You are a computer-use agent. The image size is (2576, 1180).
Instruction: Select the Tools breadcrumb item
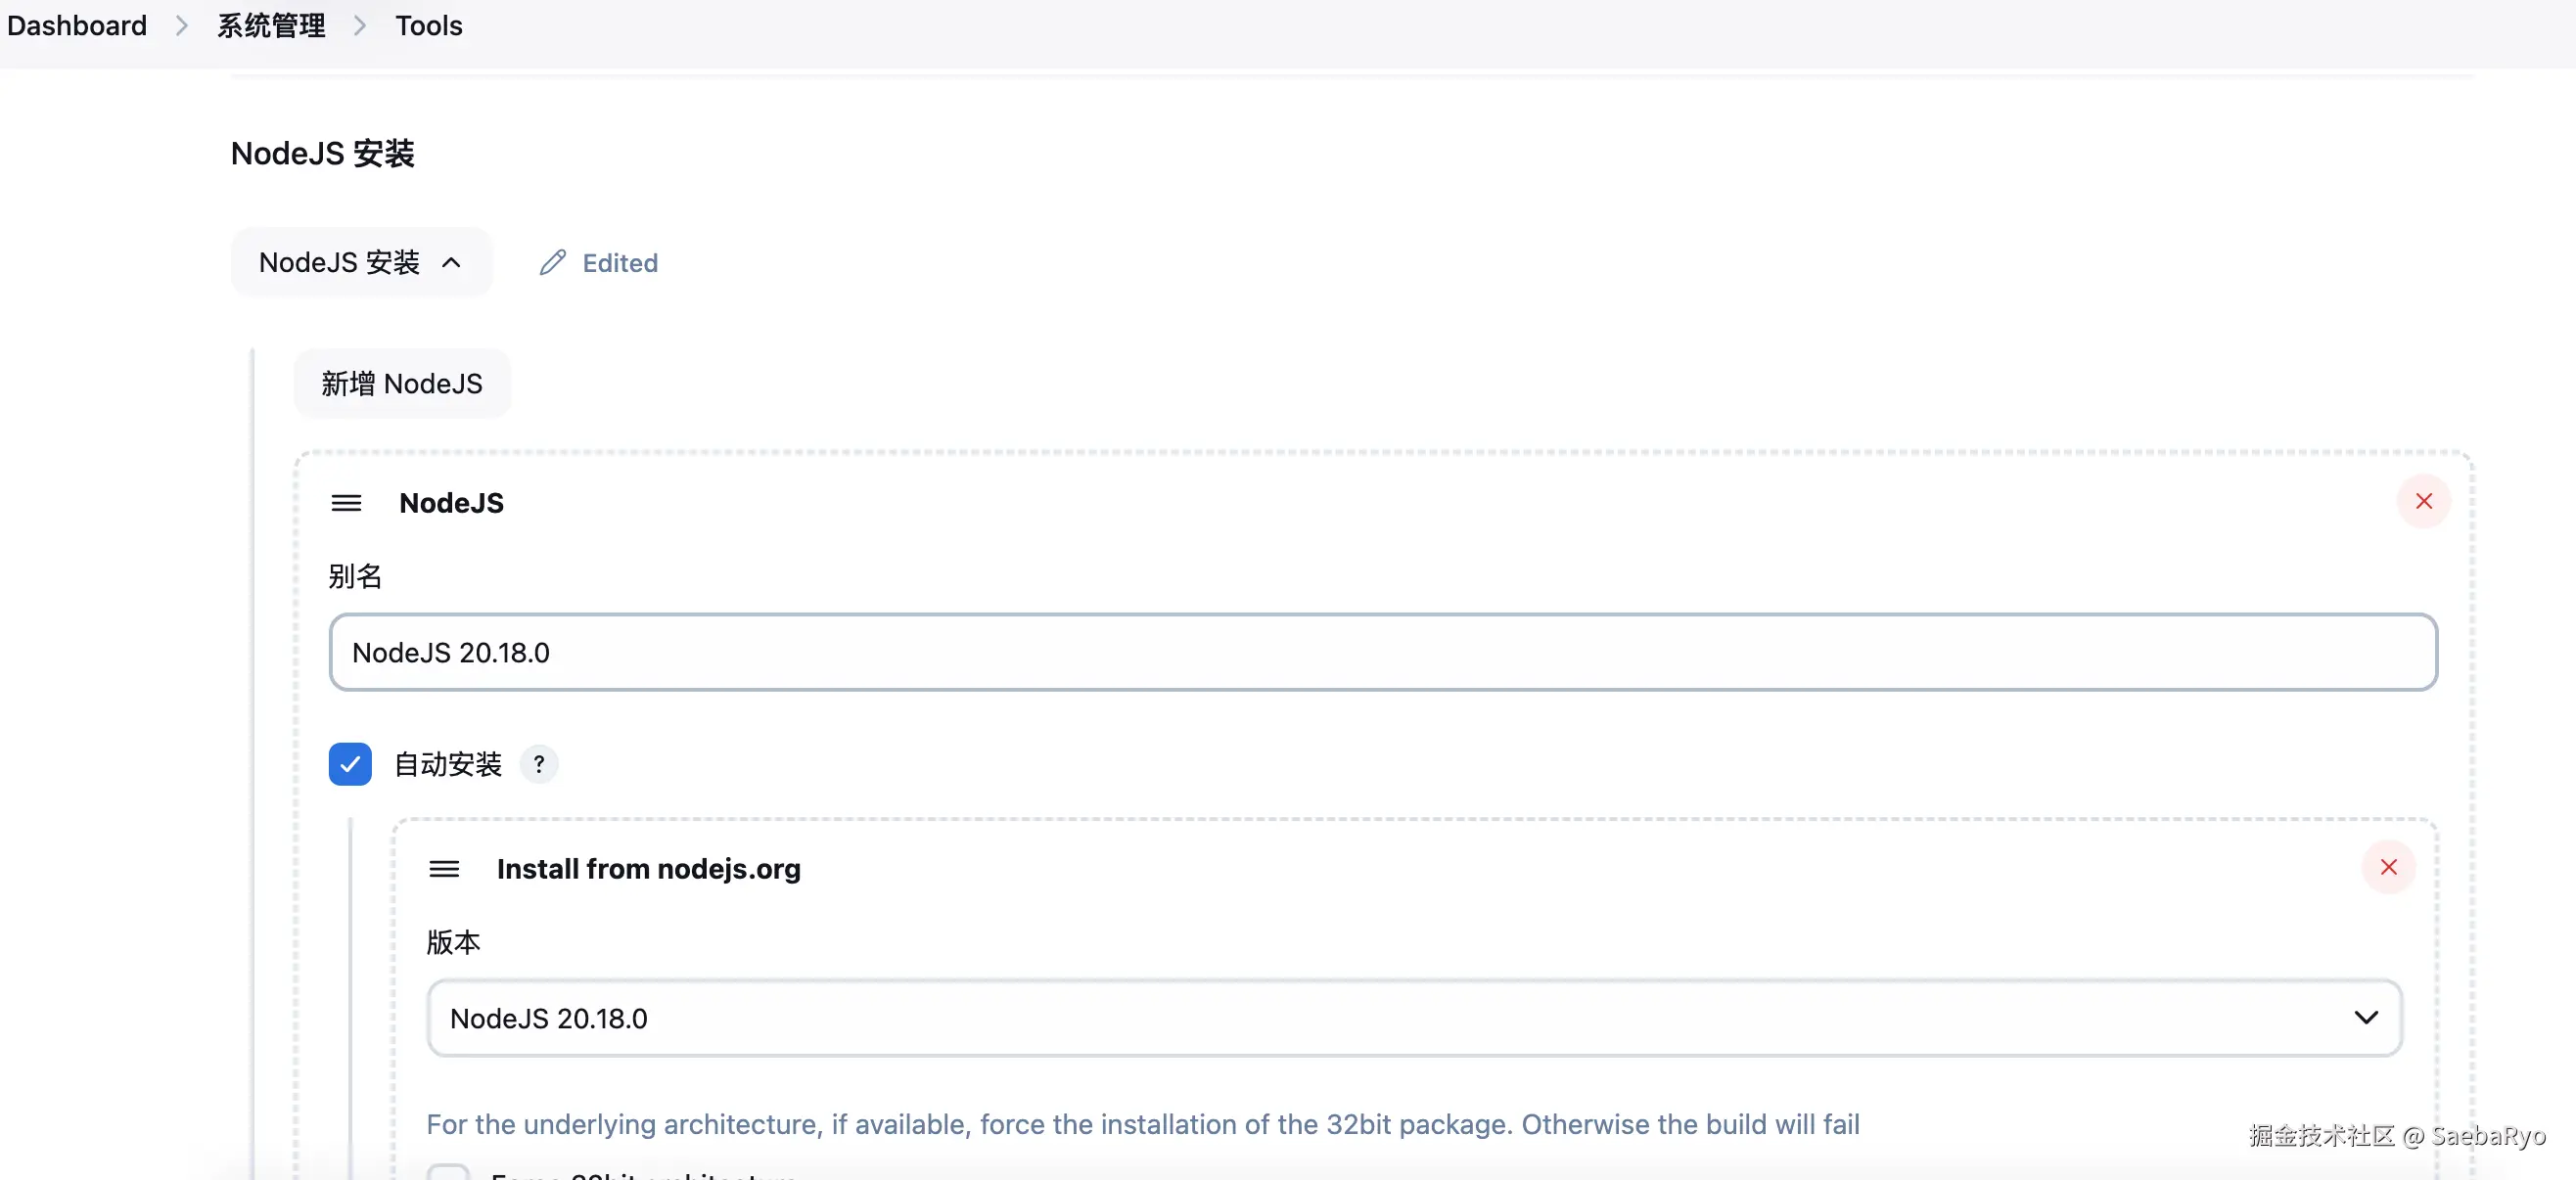[x=428, y=26]
